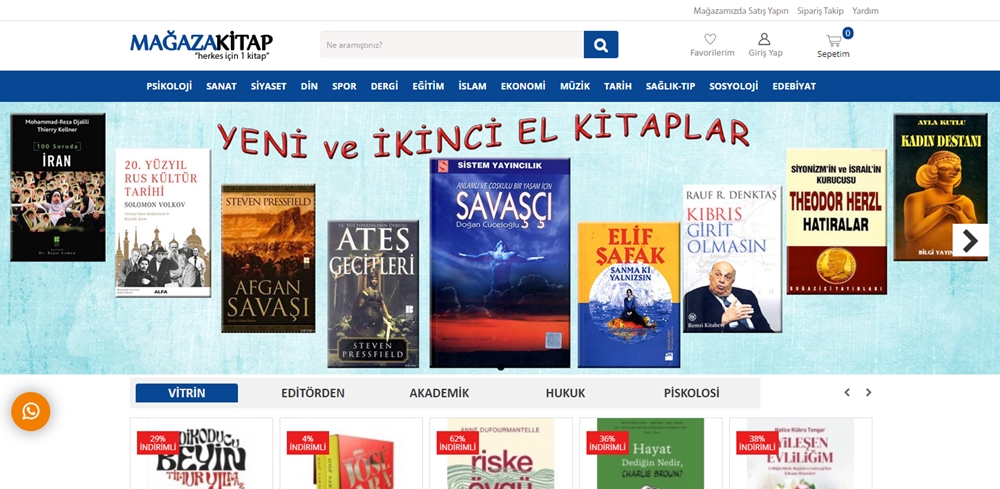Click the cart item count badge
1000x489 pixels.
(x=848, y=33)
